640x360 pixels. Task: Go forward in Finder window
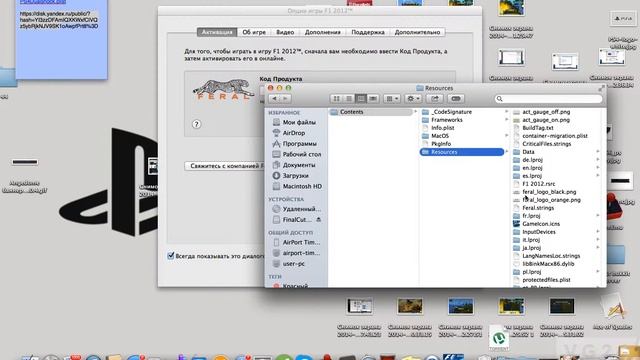285,98
